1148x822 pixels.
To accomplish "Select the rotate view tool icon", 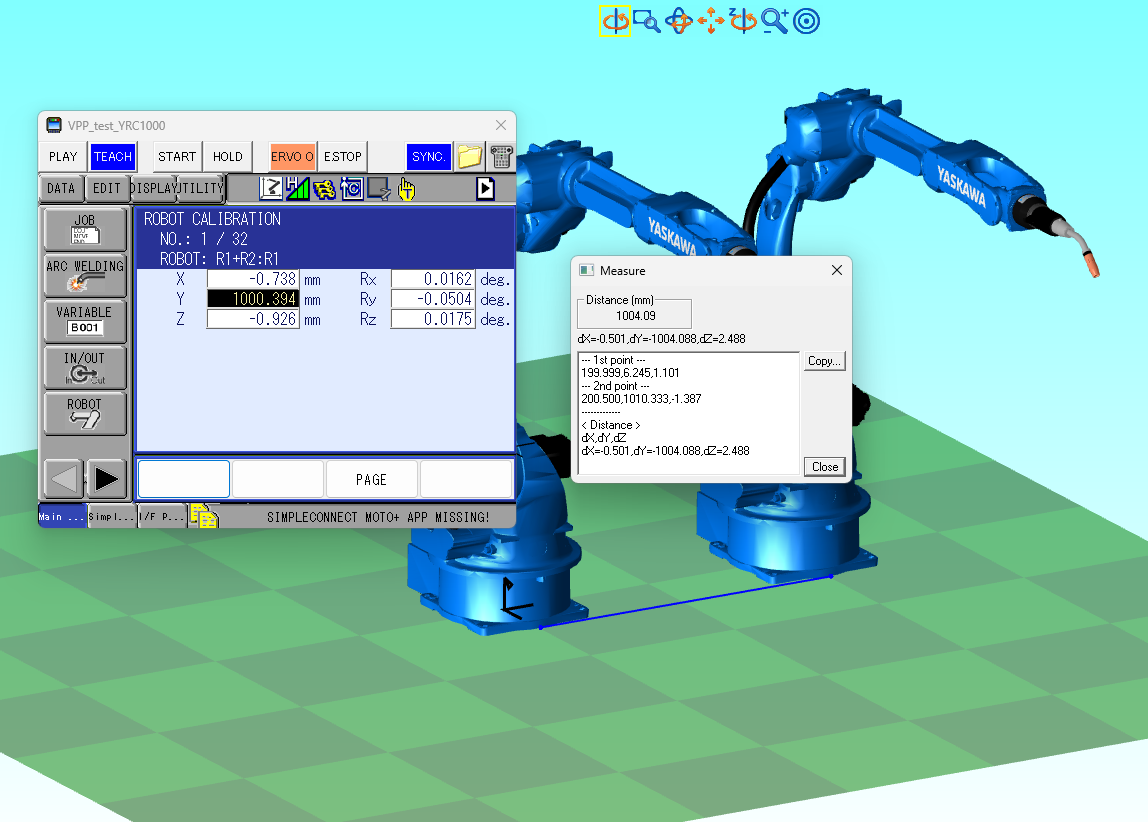I will coord(615,20).
